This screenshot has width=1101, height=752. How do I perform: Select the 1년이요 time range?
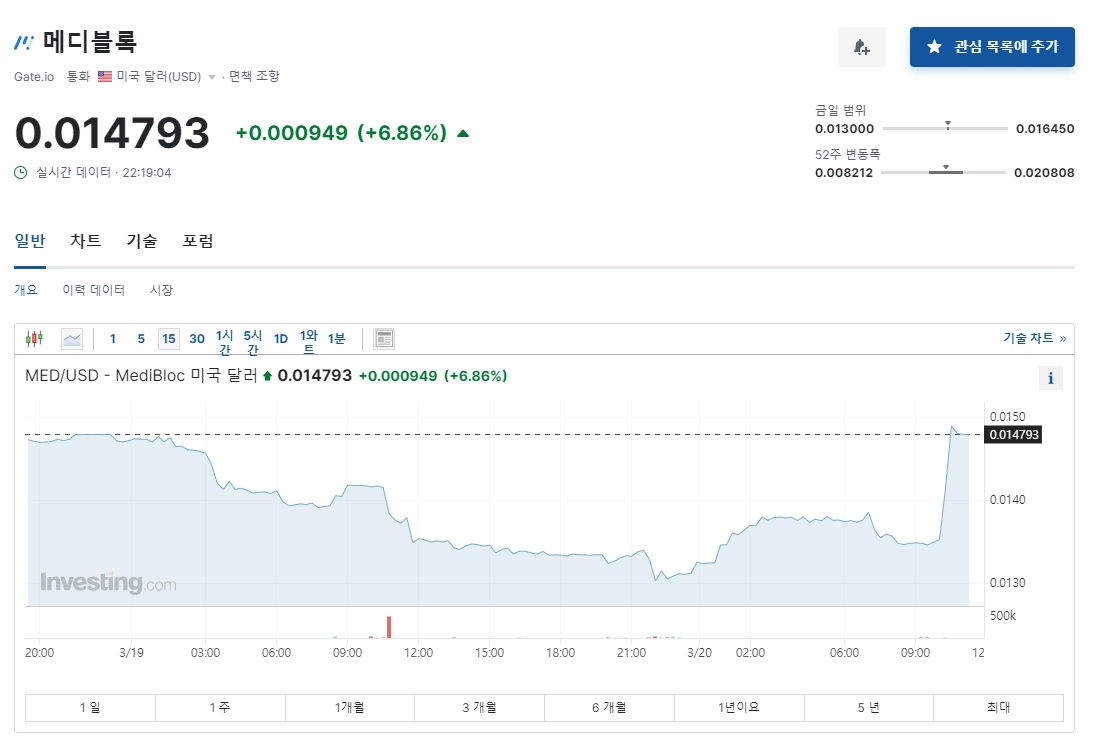pos(739,708)
